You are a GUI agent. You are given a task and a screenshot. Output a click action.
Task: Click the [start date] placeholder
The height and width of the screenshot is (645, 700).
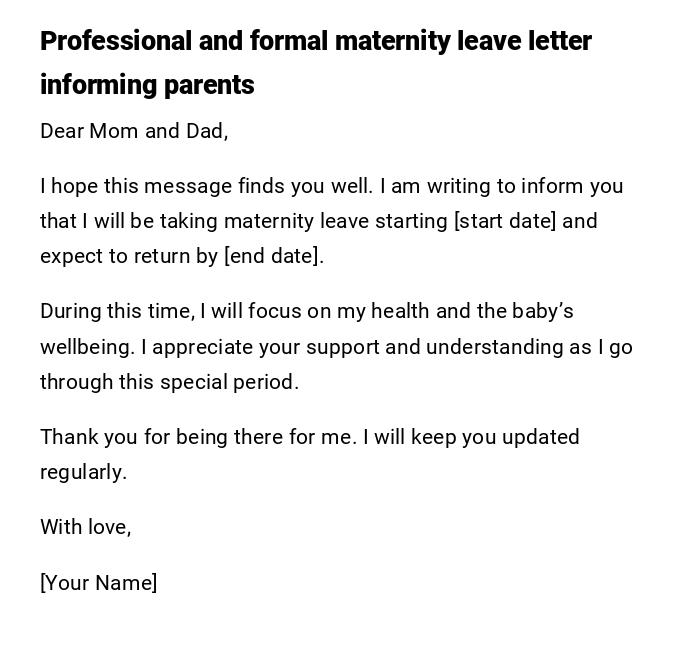[x=505, y=221]
